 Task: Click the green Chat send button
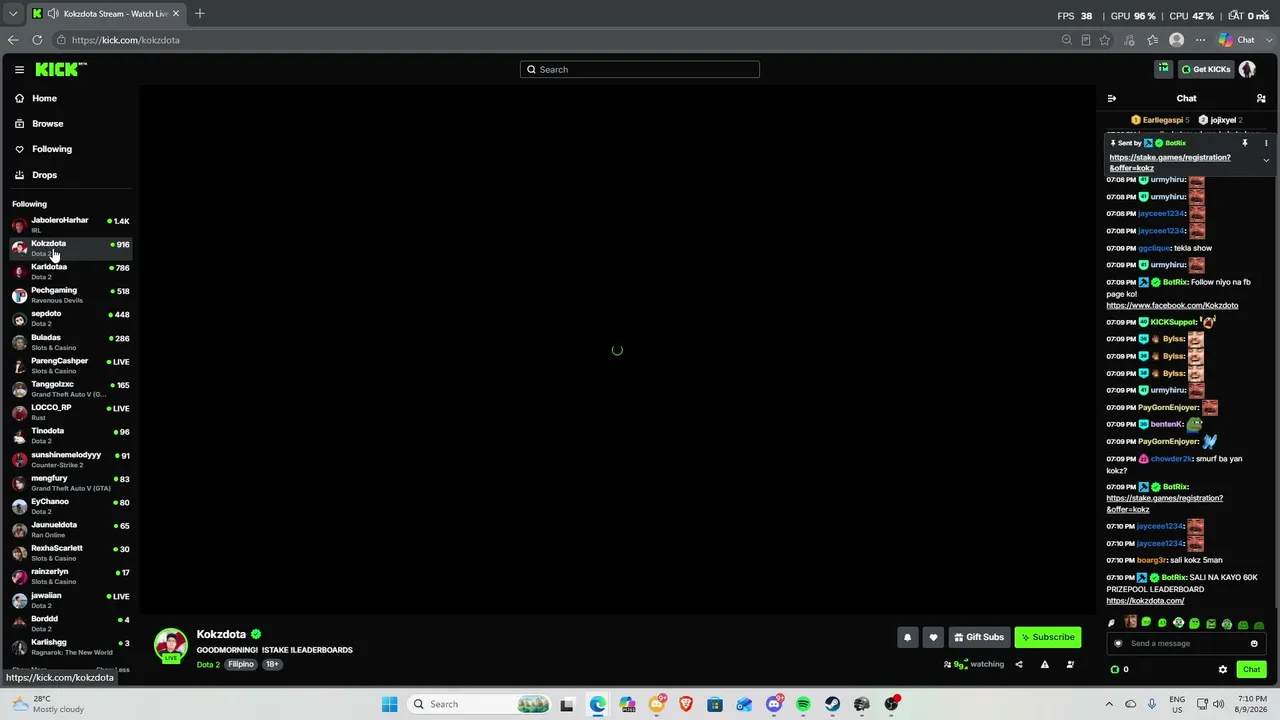(x=1251, y=670)
